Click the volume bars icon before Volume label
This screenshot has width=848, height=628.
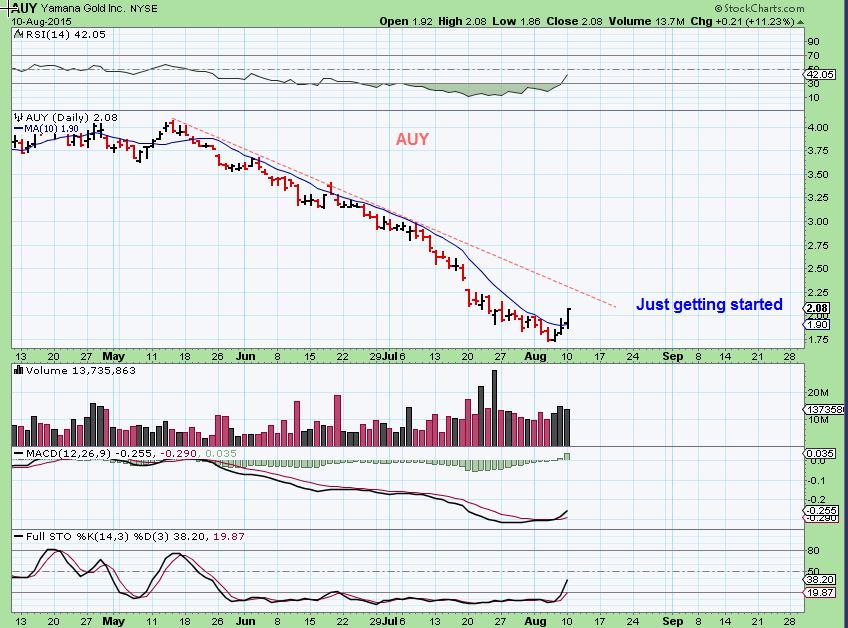click(18, 370)
